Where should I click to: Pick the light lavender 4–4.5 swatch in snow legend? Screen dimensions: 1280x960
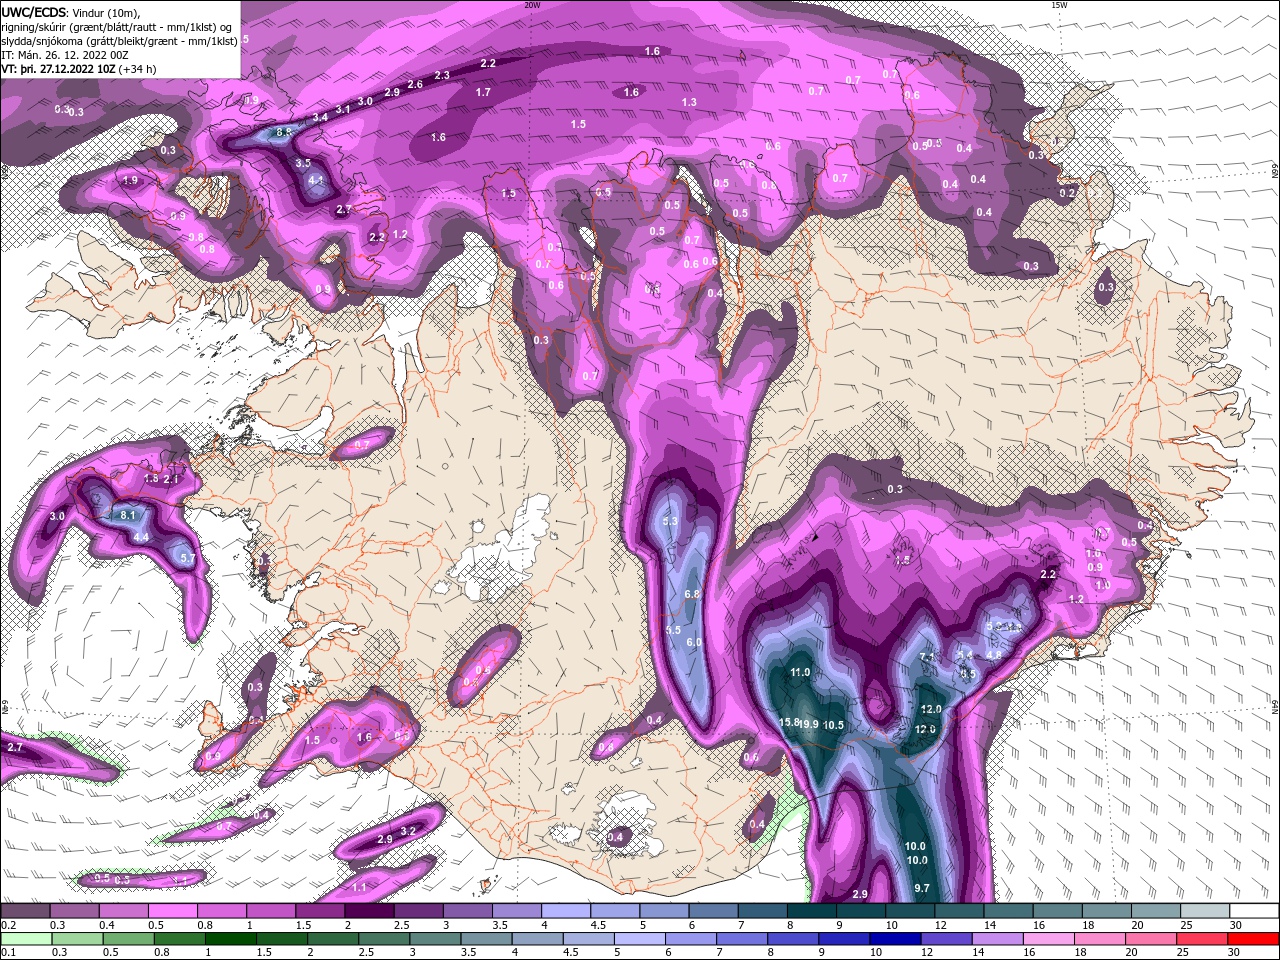566,911
